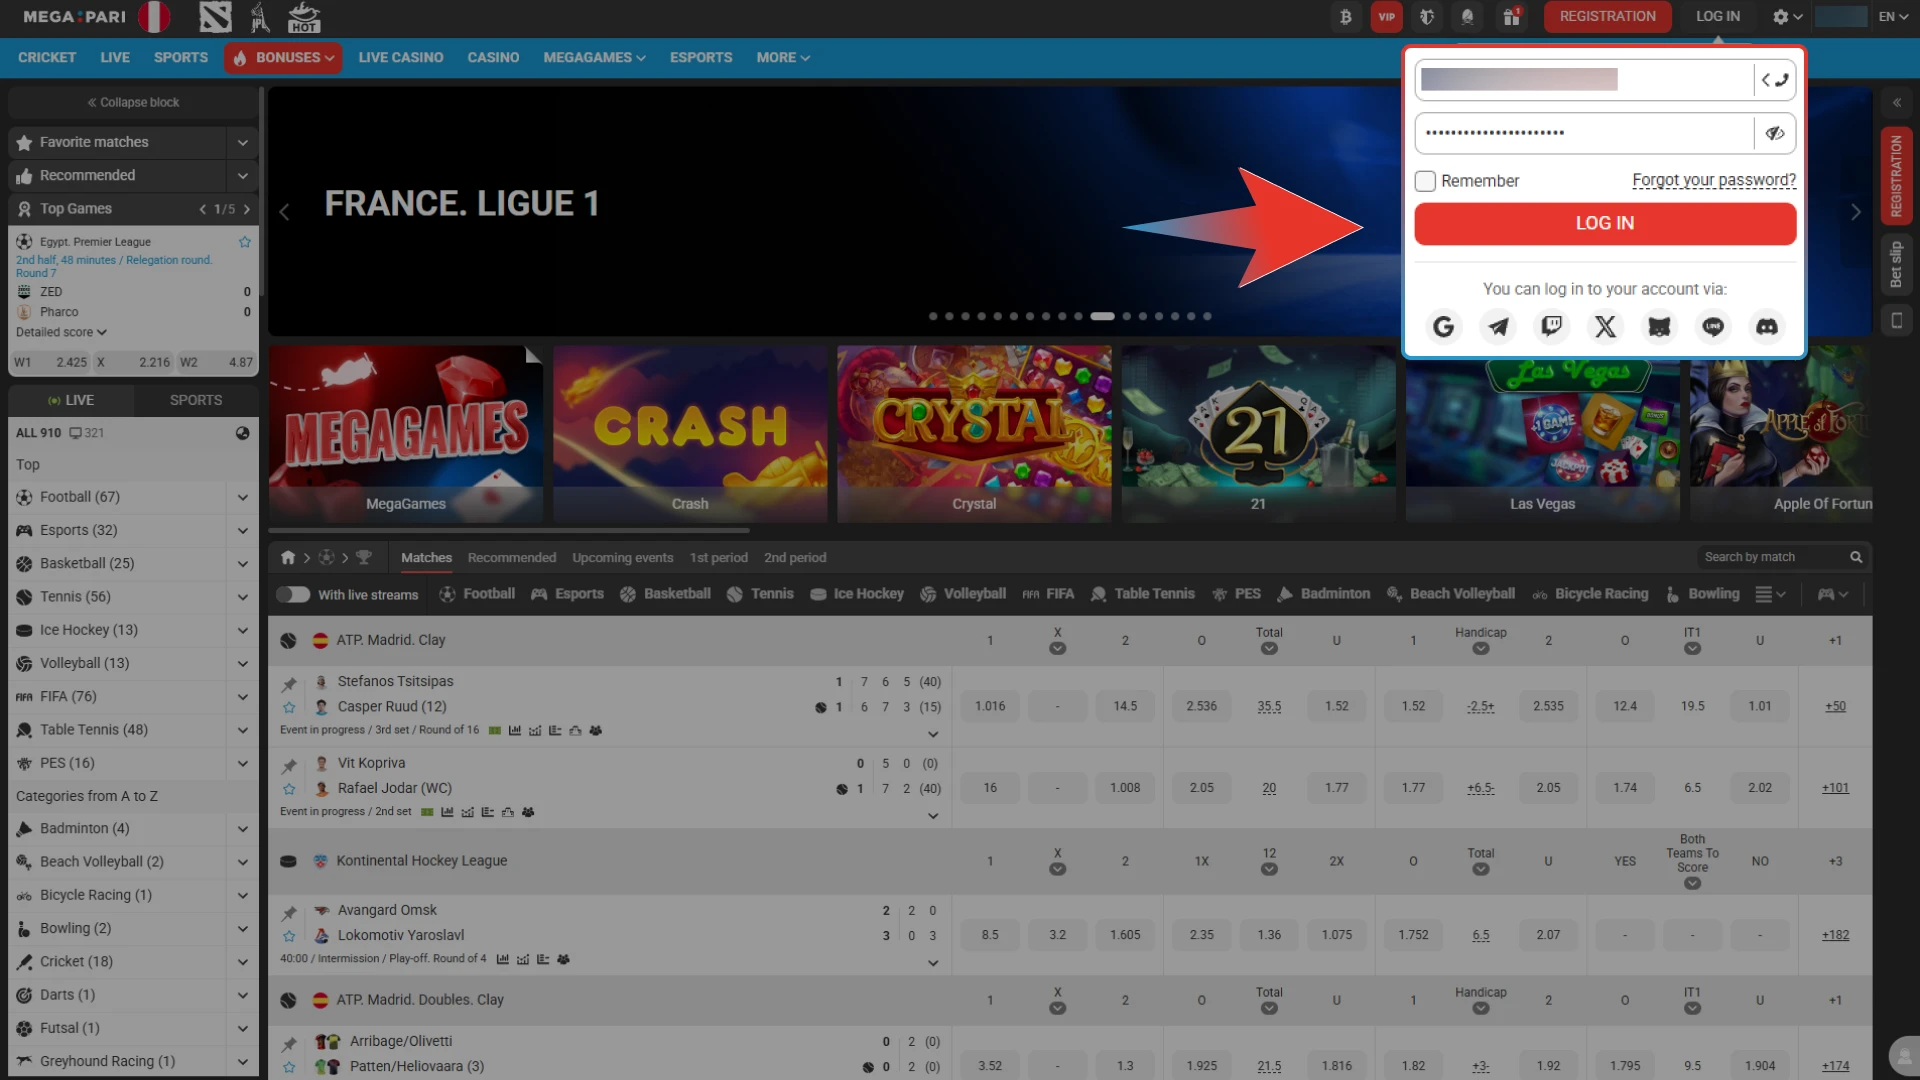Screen dimensions: 1920x1080
Task: Open the IPL cricket shortcut icon
Action: pos(260,17)
